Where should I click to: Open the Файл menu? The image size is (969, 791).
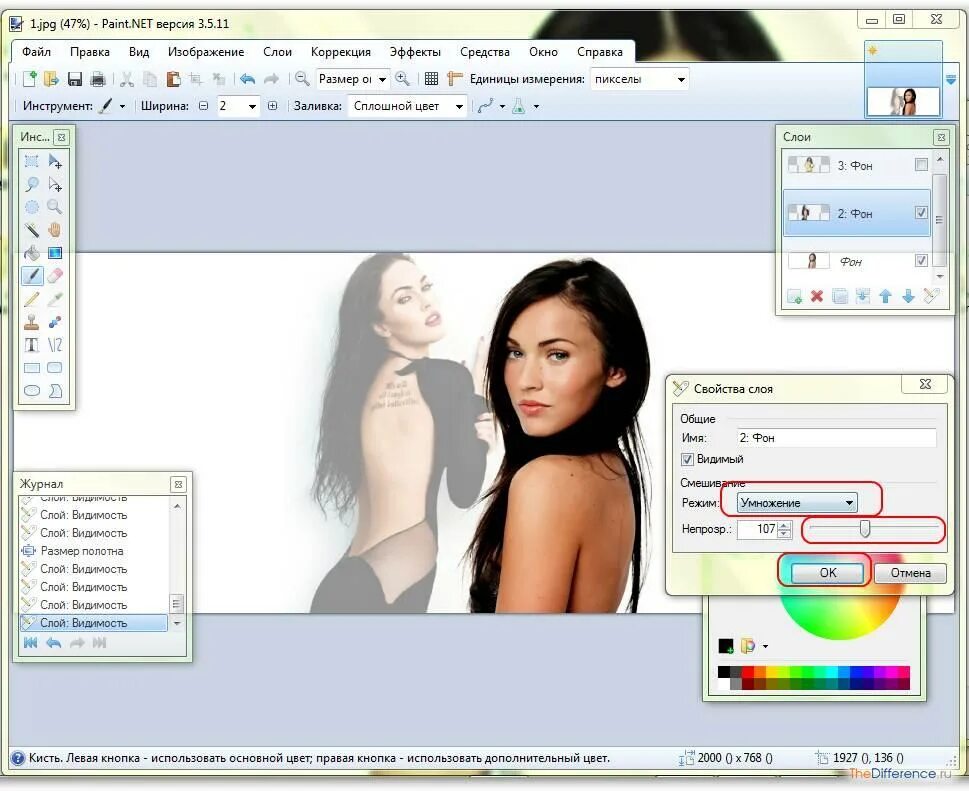point(36,52)
